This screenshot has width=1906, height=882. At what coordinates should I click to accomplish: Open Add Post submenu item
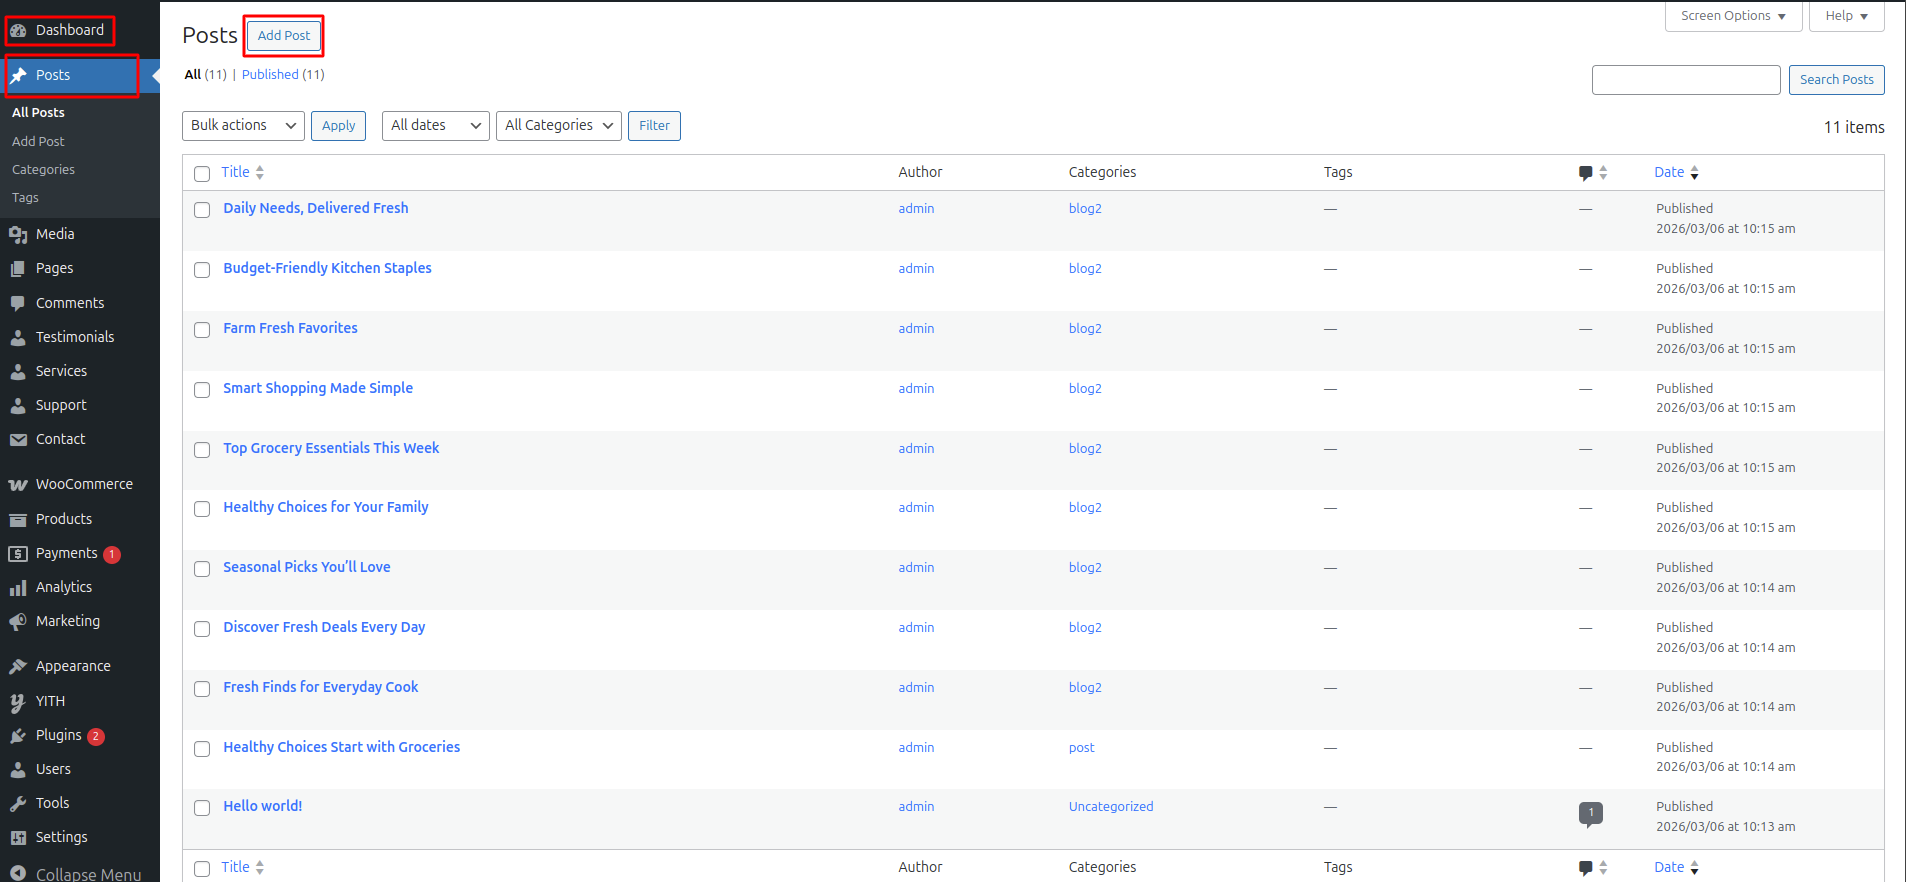pyautogui.click(x=38, y=142)
